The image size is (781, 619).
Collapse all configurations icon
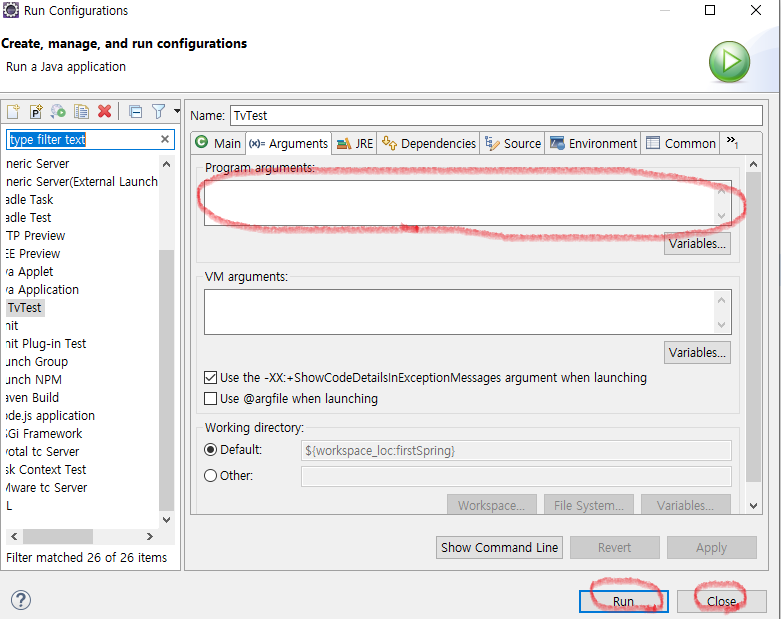tap(135, 111)
